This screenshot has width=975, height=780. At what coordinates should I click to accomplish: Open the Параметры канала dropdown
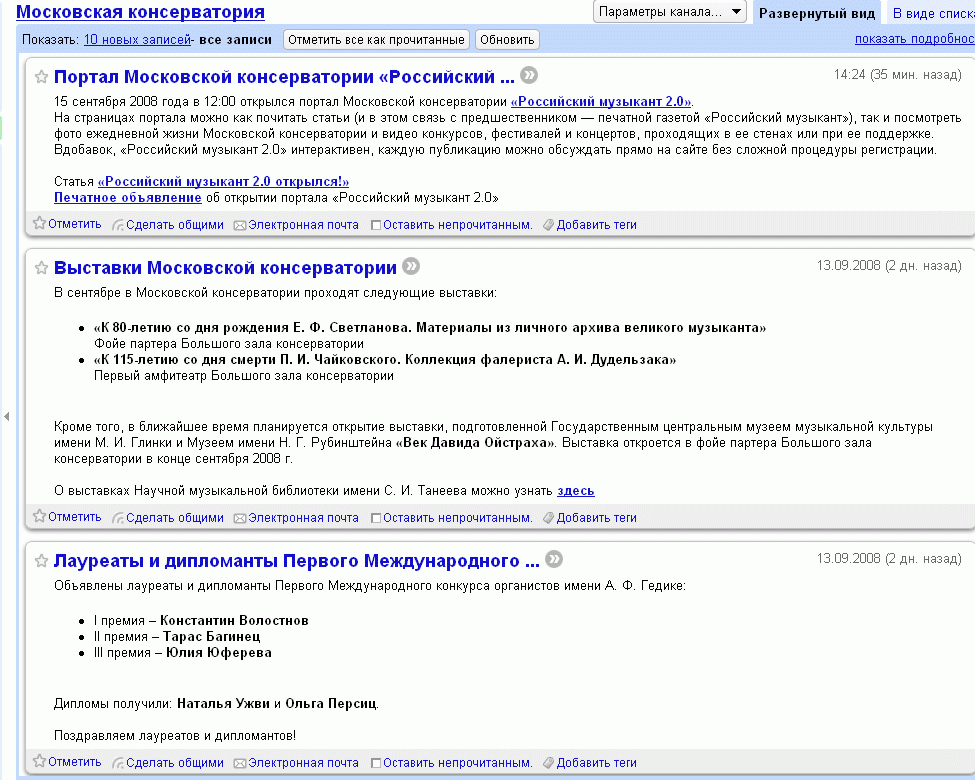[x=669, y=12]
